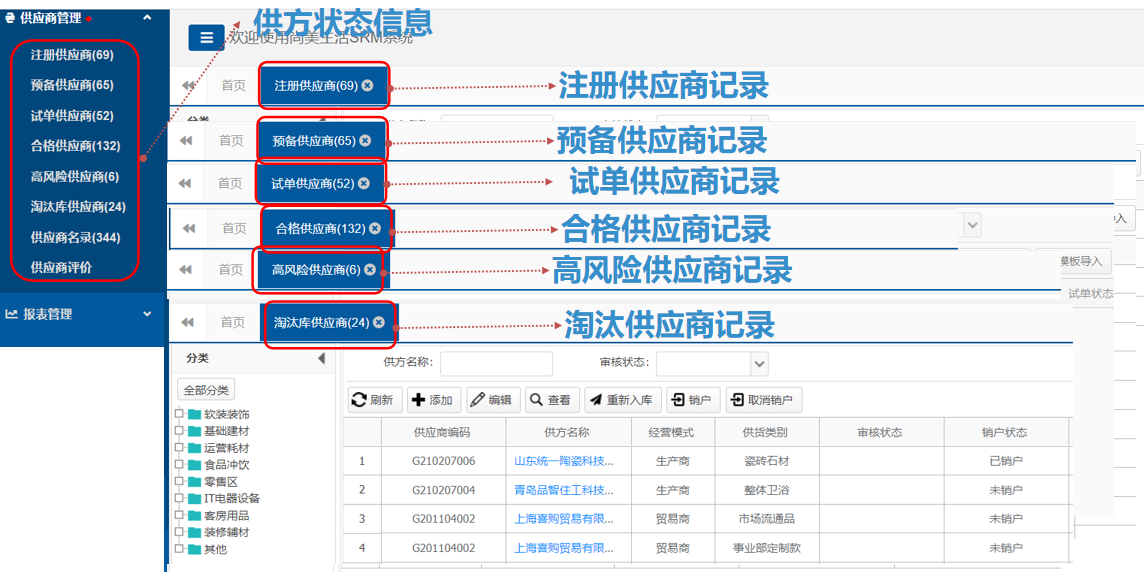Click the 取消销户 button
The width and height of the screenshot is (1147, 572).
click(x=763, y=400)
